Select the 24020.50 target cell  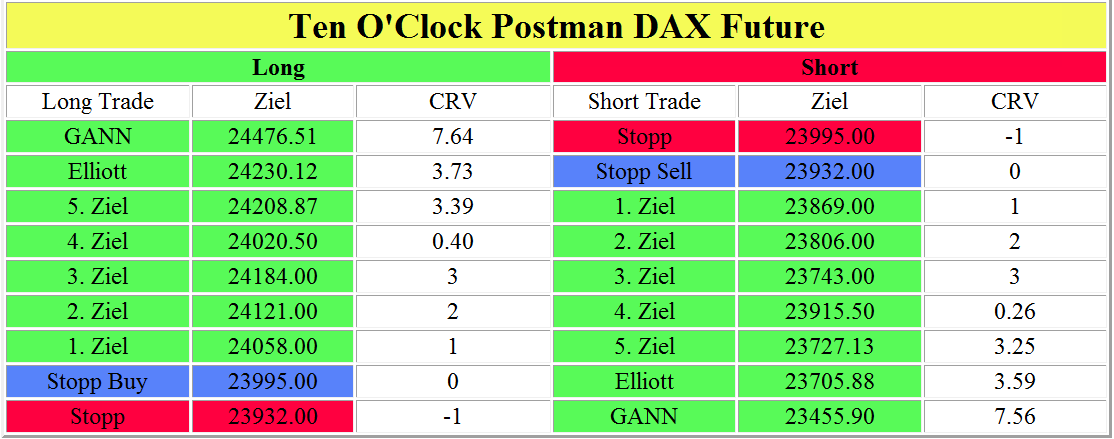273,242
